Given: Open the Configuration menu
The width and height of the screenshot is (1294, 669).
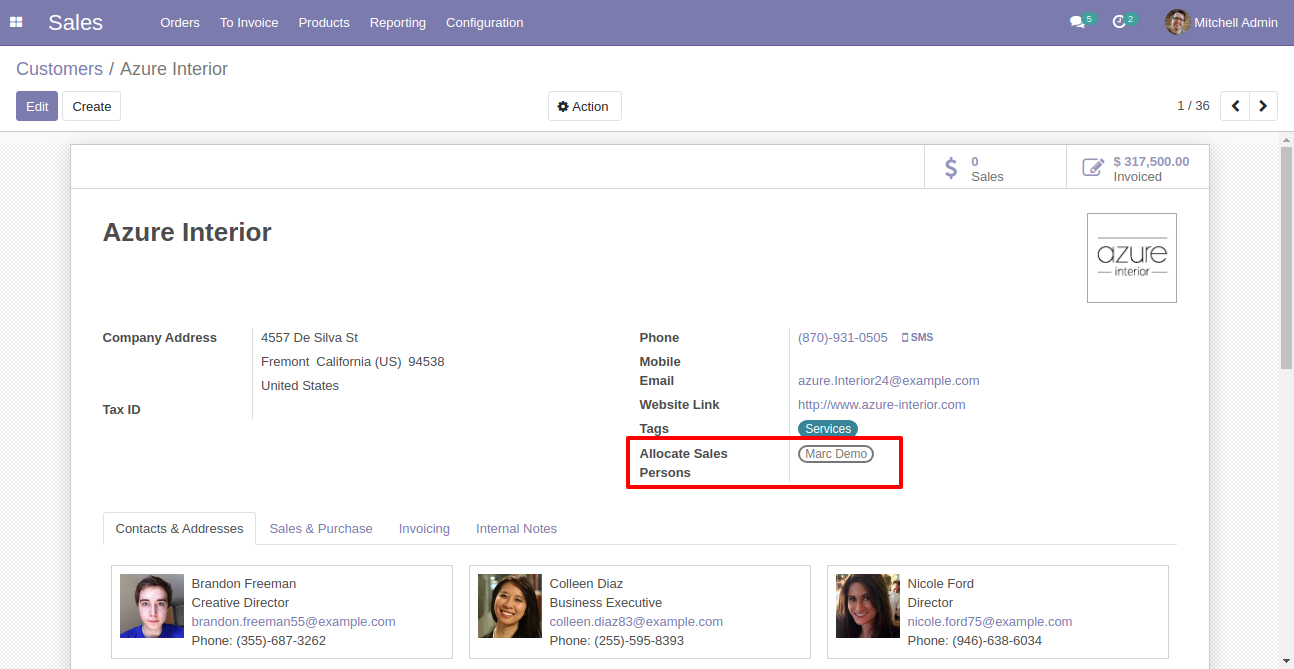Looking at the screenshot, I should tap(484, 22).
